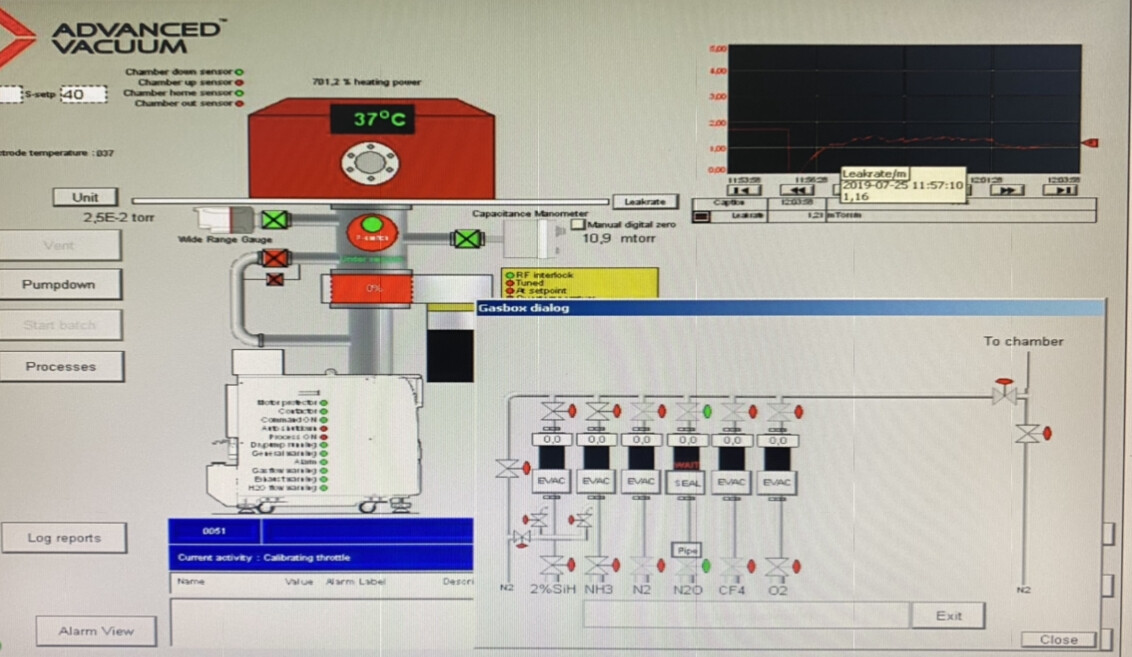Click the 0,0 flow field on 2%SiH line
The height and width of the screenshot is (657, 1132).
(552, 440)
